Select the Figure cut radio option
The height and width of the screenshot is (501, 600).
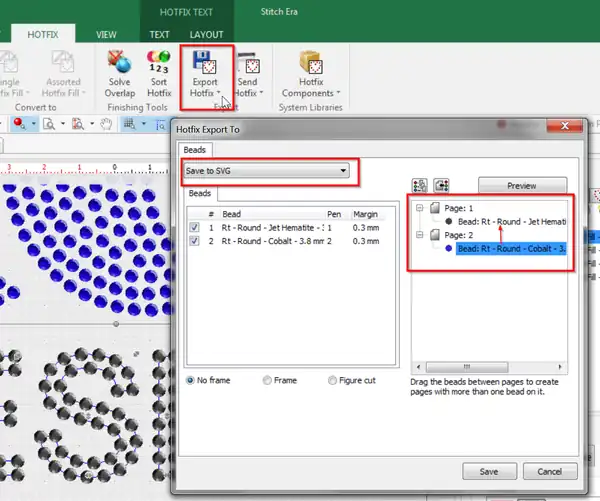[334, 380]
